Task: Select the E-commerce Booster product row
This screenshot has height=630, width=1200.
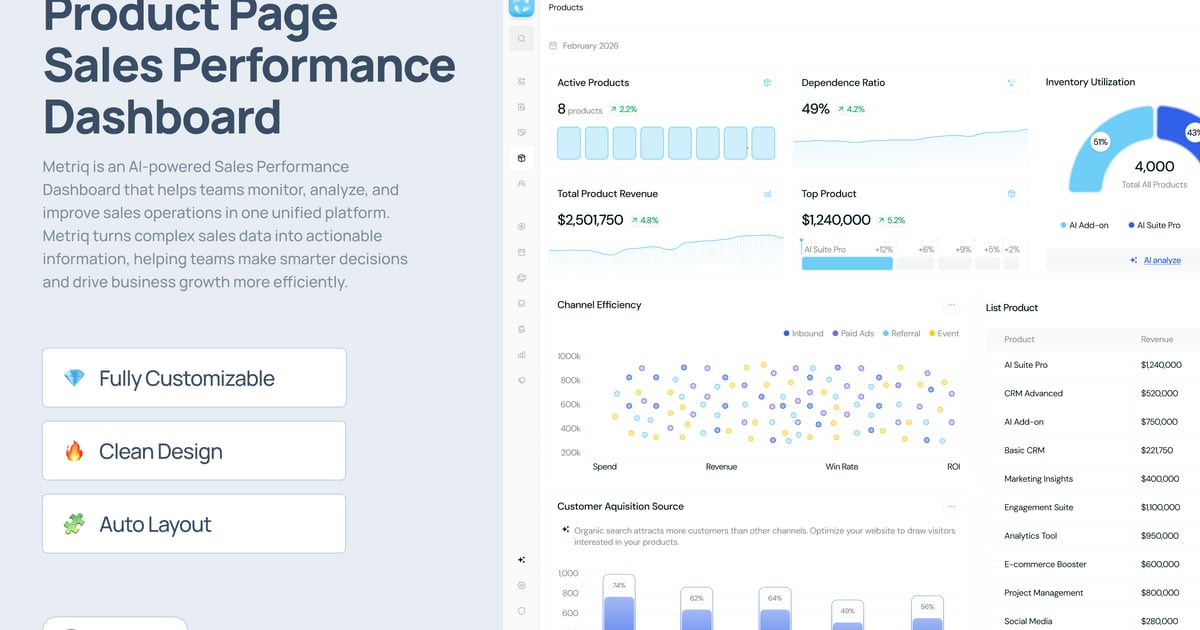Action: coord(1093,565)
